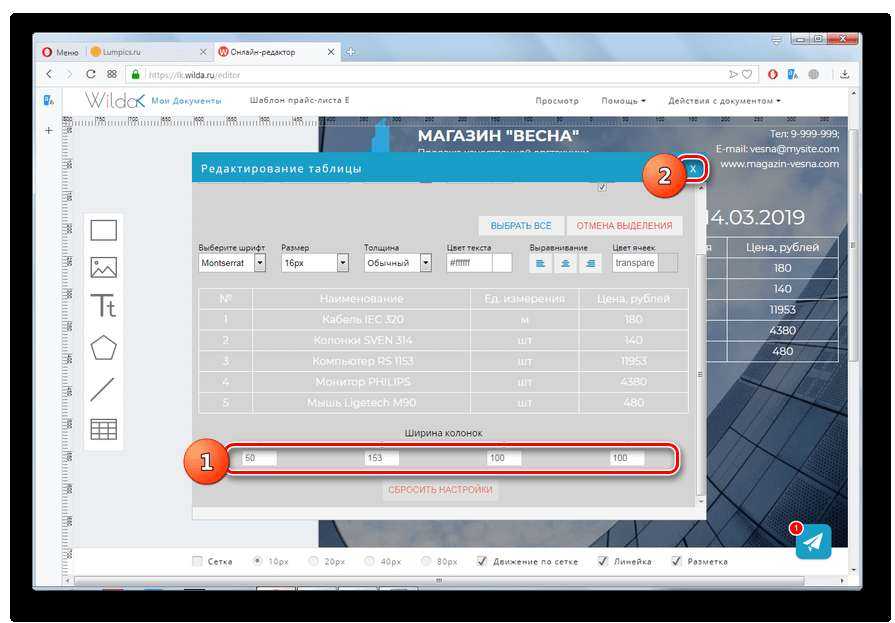Close the Lumpics.ru tab
The image size is (895, 623).
coord(203,52)
